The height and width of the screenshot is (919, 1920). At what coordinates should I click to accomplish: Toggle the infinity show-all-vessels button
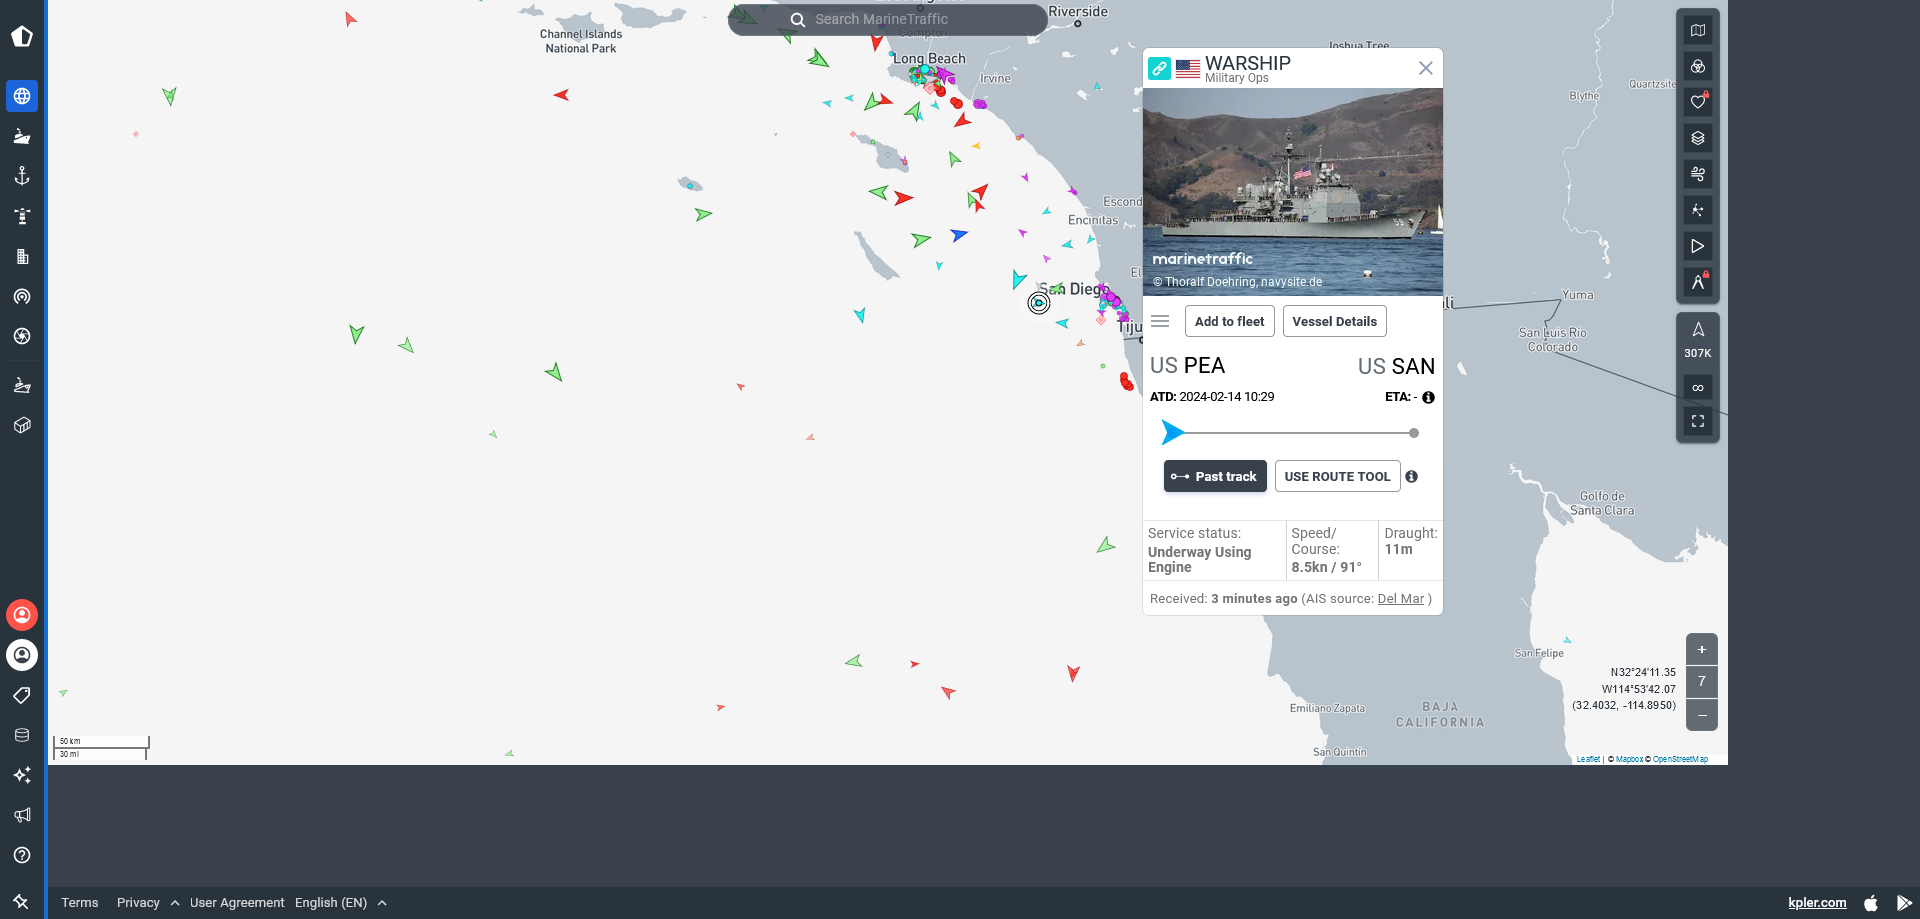1698,388
